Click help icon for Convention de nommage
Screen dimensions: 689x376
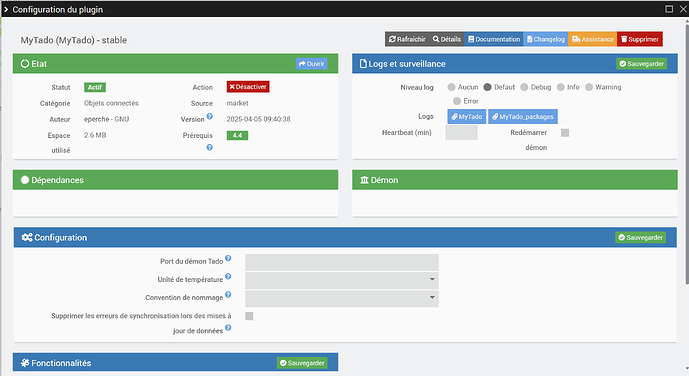tap(228, 294)
